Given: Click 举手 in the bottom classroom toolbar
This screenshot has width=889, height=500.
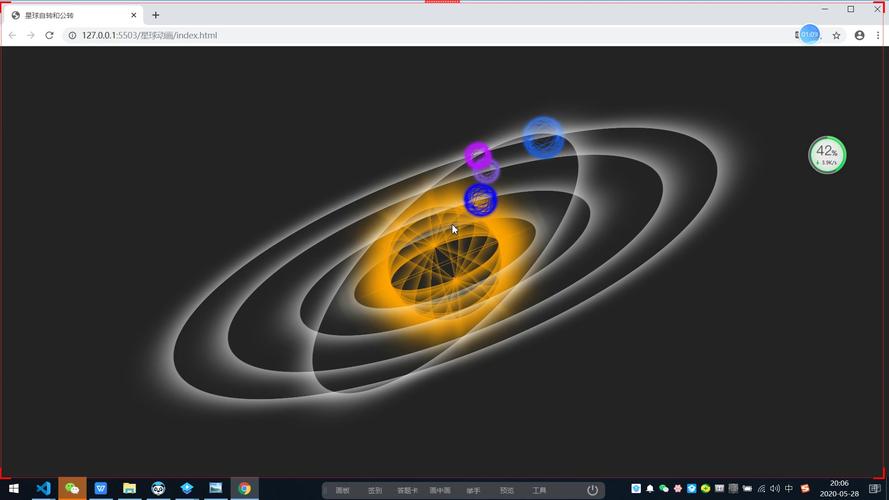Looking at the screenshot, I should (473, 491).
